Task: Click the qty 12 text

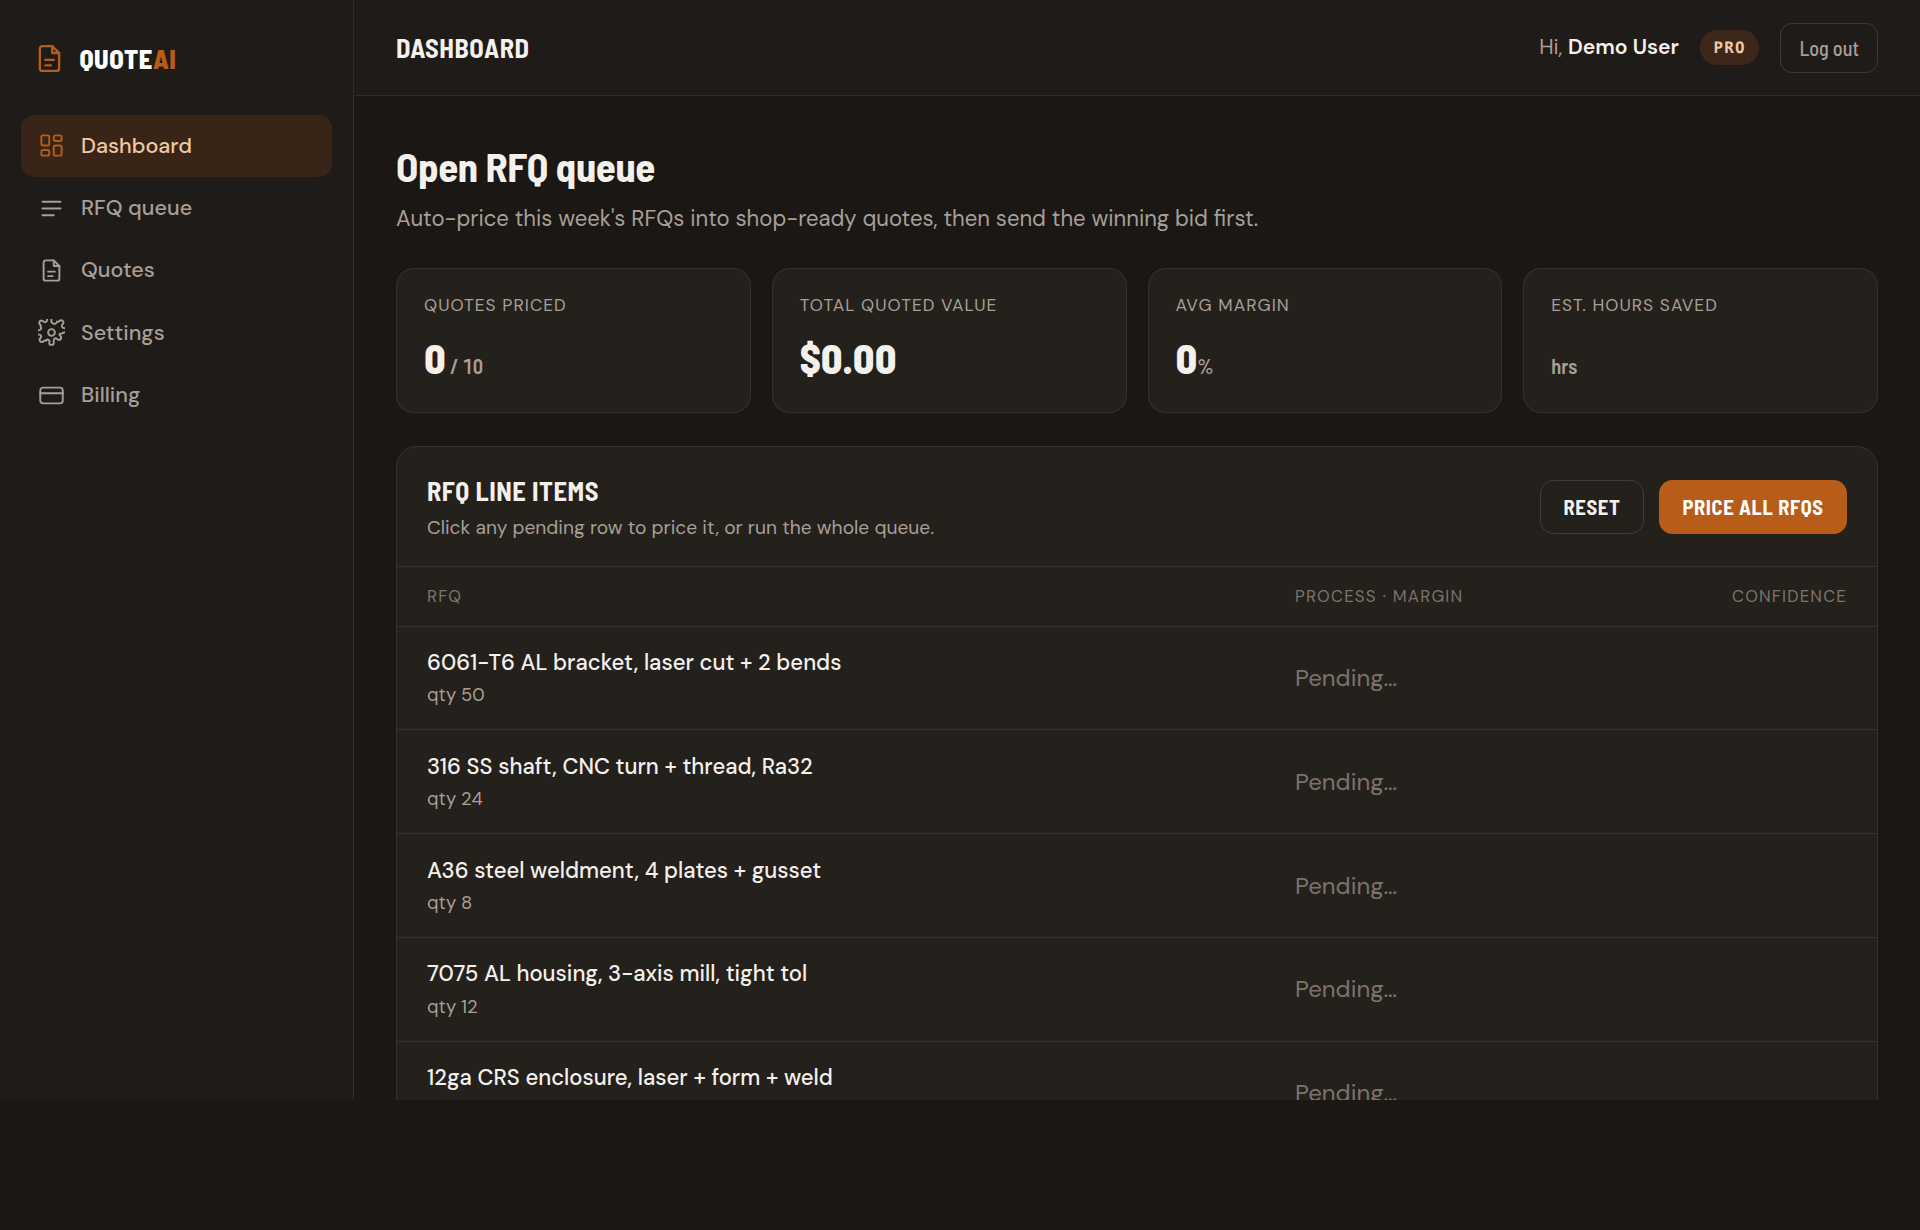Action: coord(452,1007)
